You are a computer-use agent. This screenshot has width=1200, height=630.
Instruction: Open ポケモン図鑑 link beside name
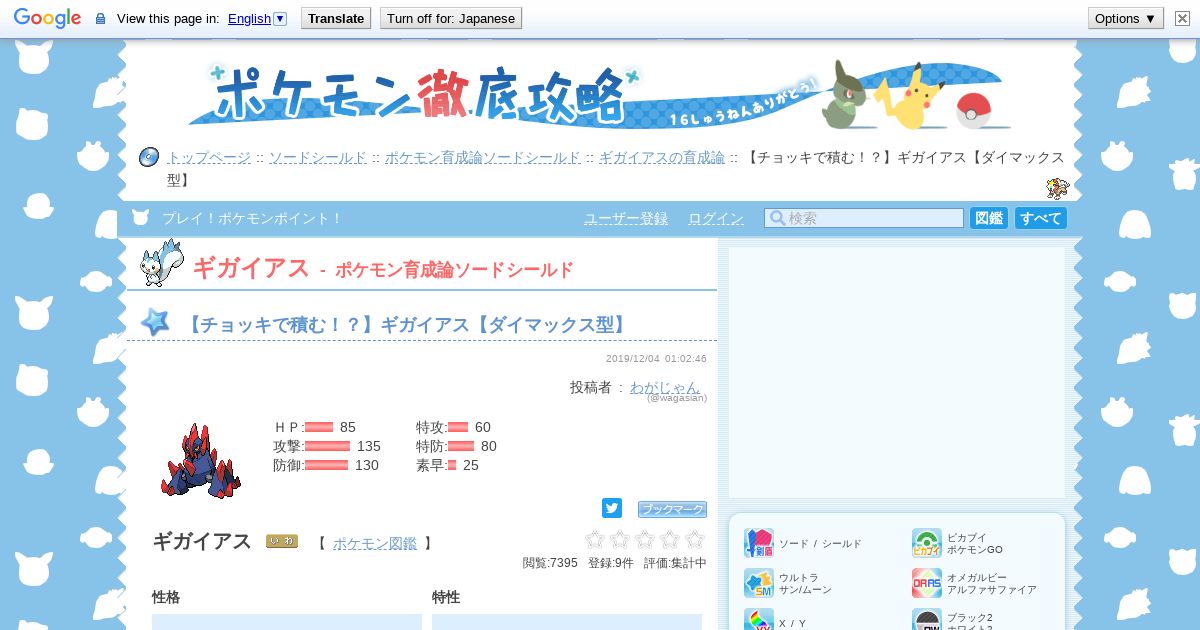click(375, 543)
